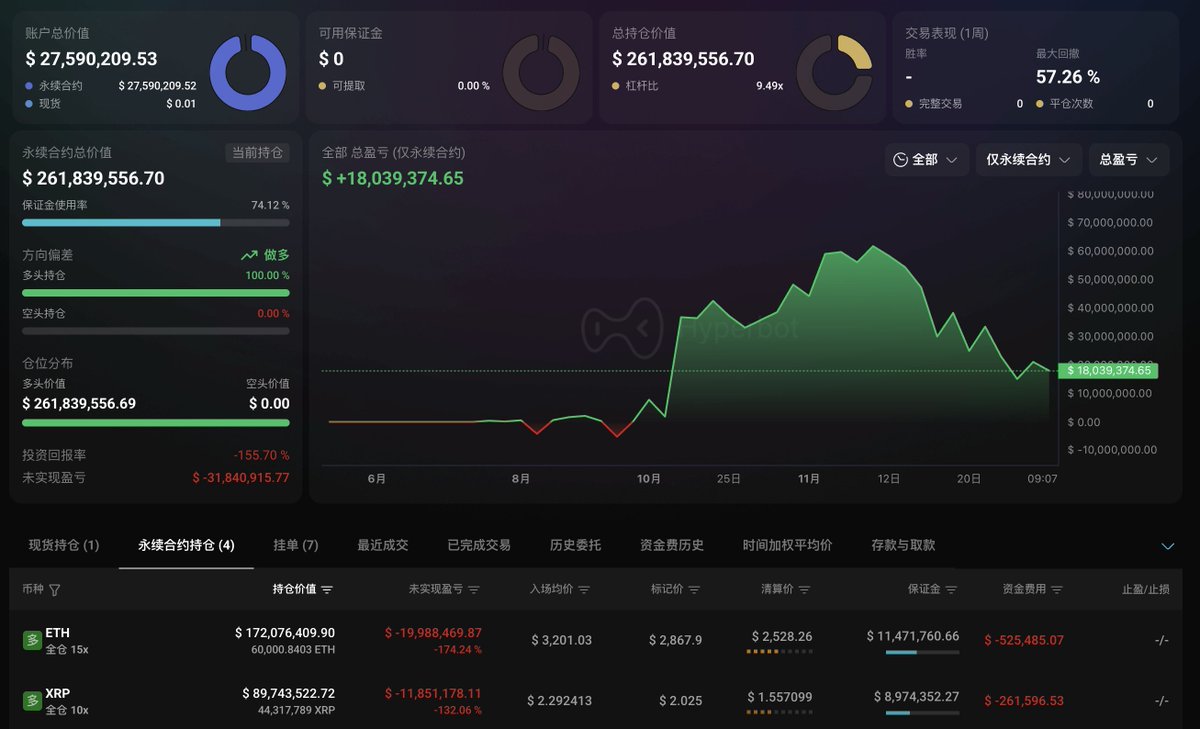Screen dimensions: 1200x729
Task: Click the green long badge on XRP row
Action: coord(32,701)
